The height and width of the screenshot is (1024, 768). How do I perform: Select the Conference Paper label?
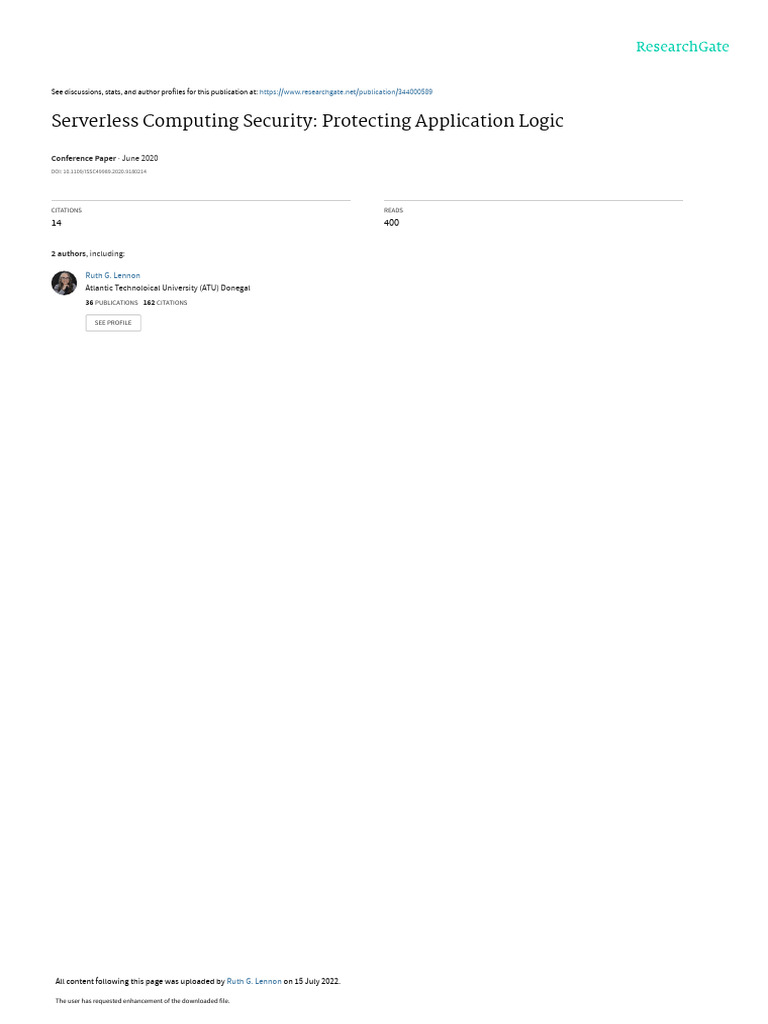tap(84, 158)
